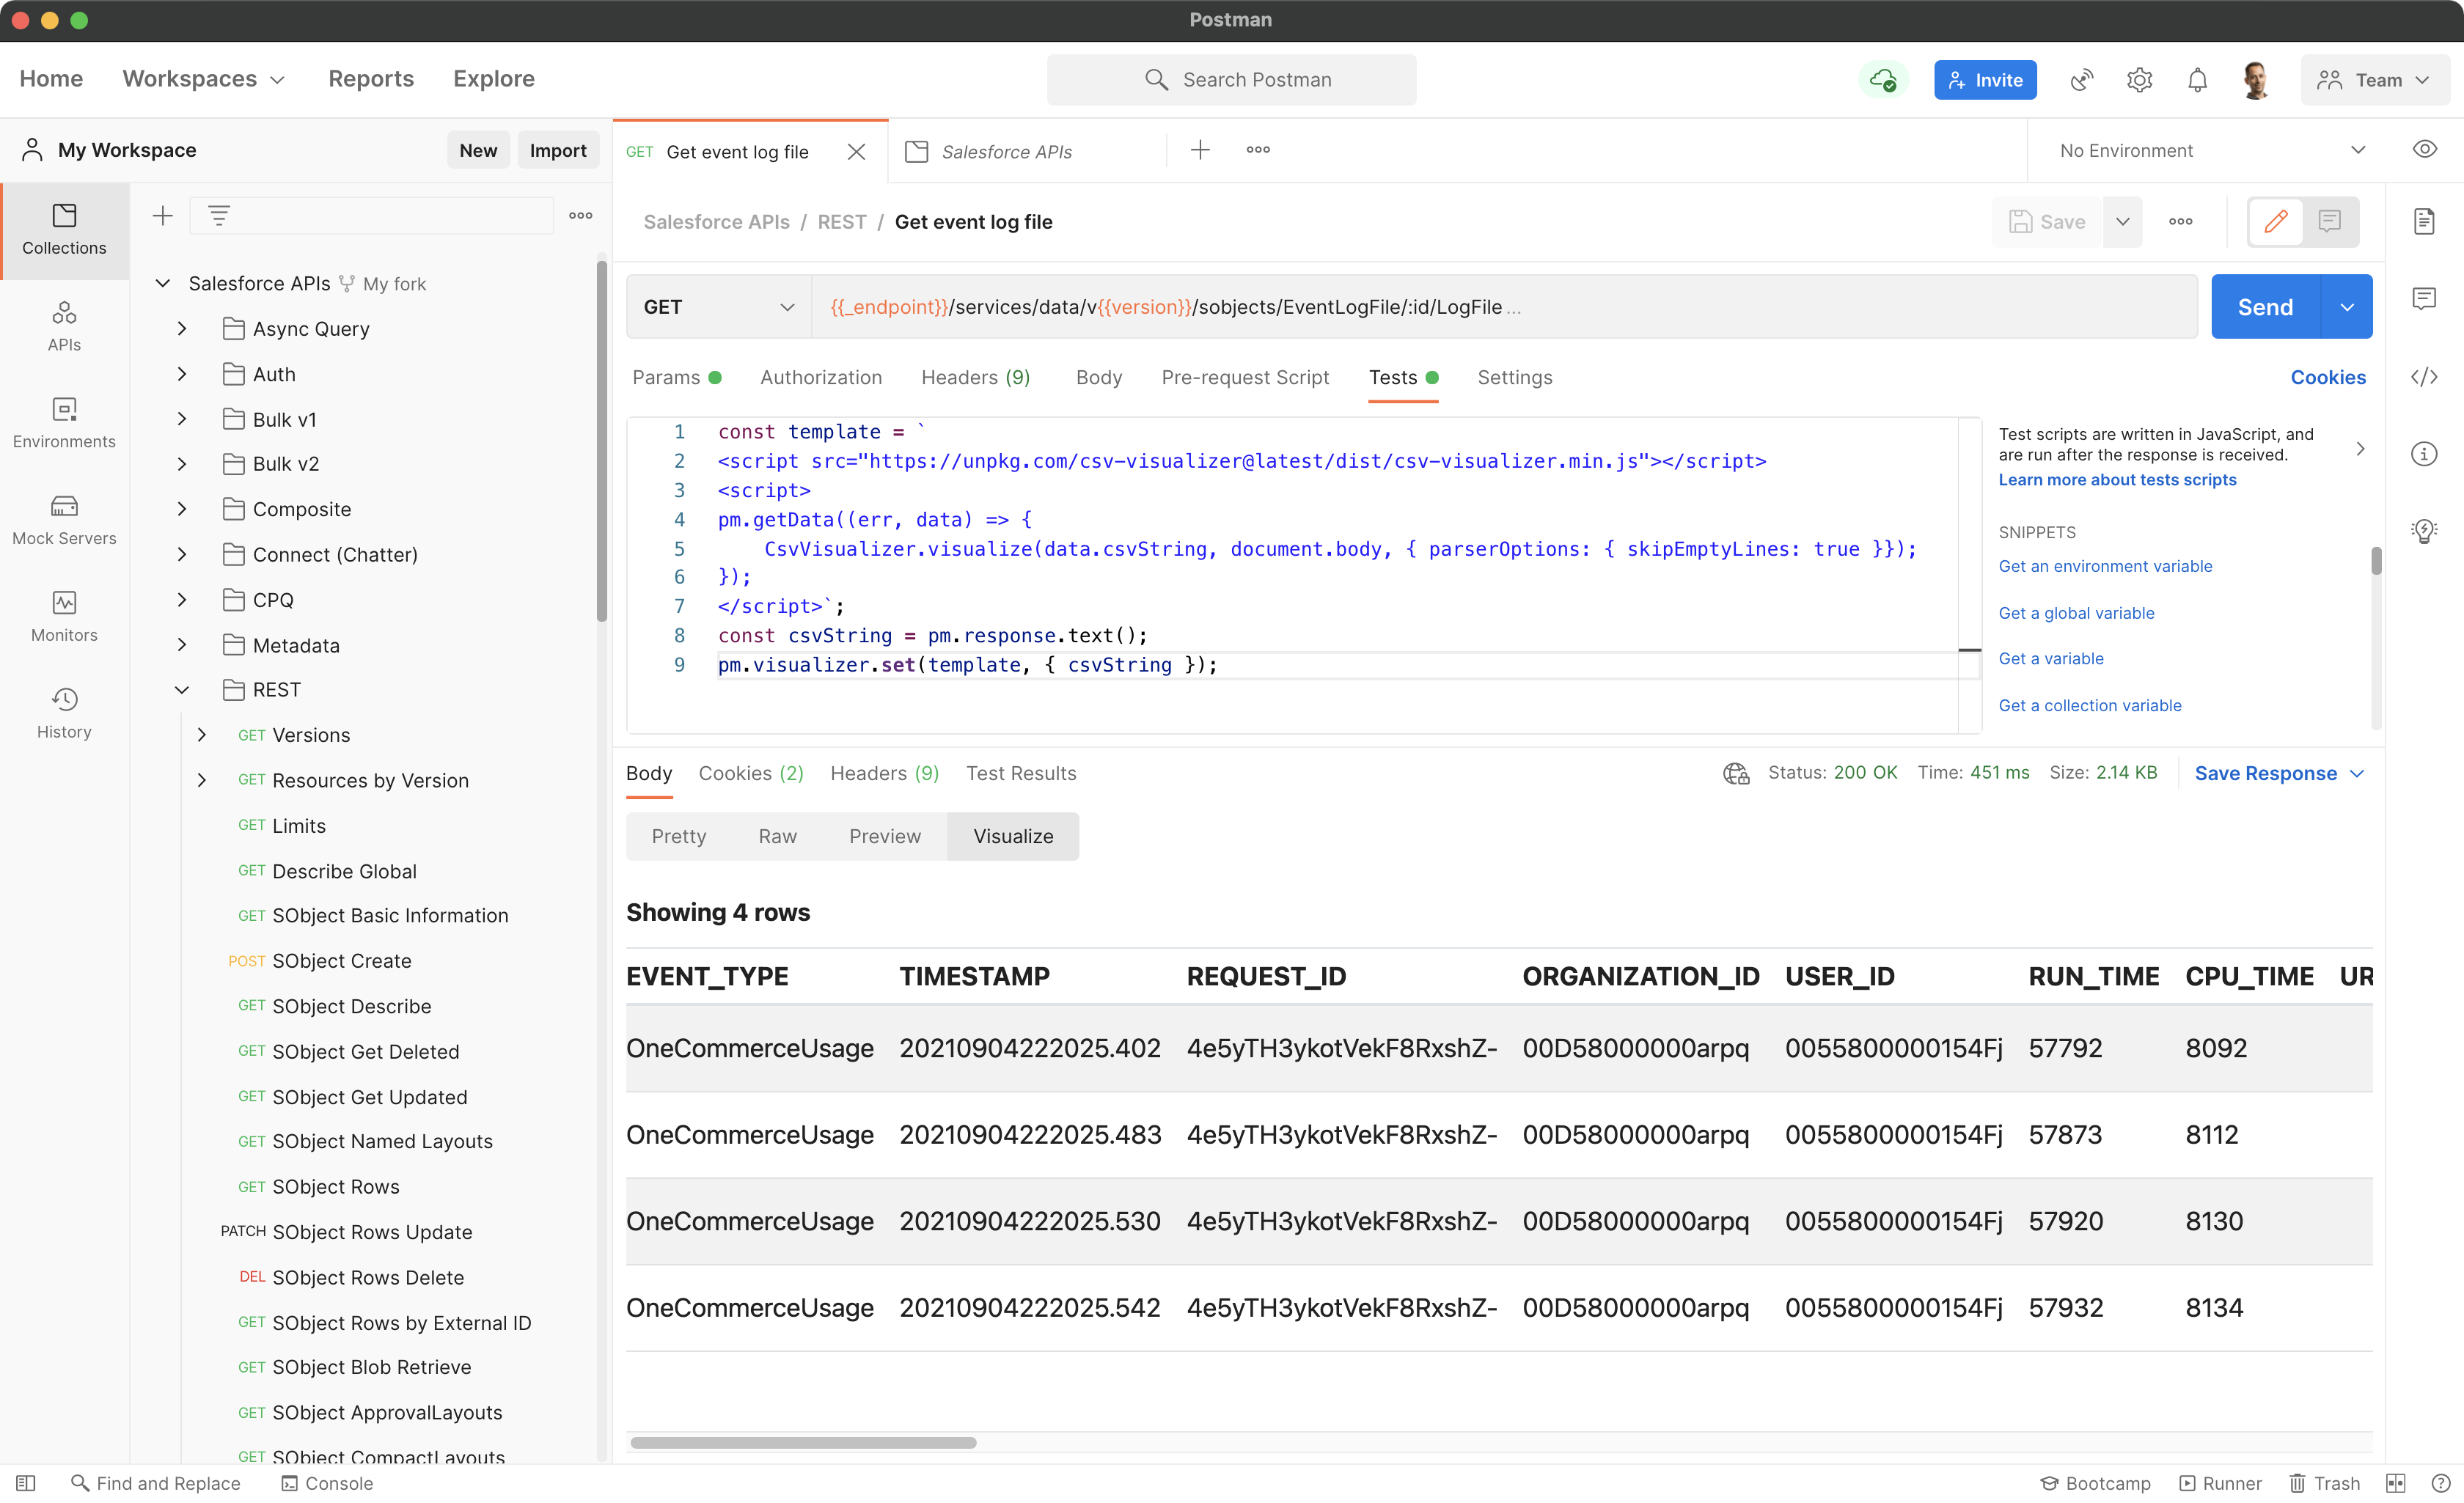Image resolution: width=2464 pixels, height=1503 pixels.
Task: Click the settings gear icon
Action: (2139, 80)
